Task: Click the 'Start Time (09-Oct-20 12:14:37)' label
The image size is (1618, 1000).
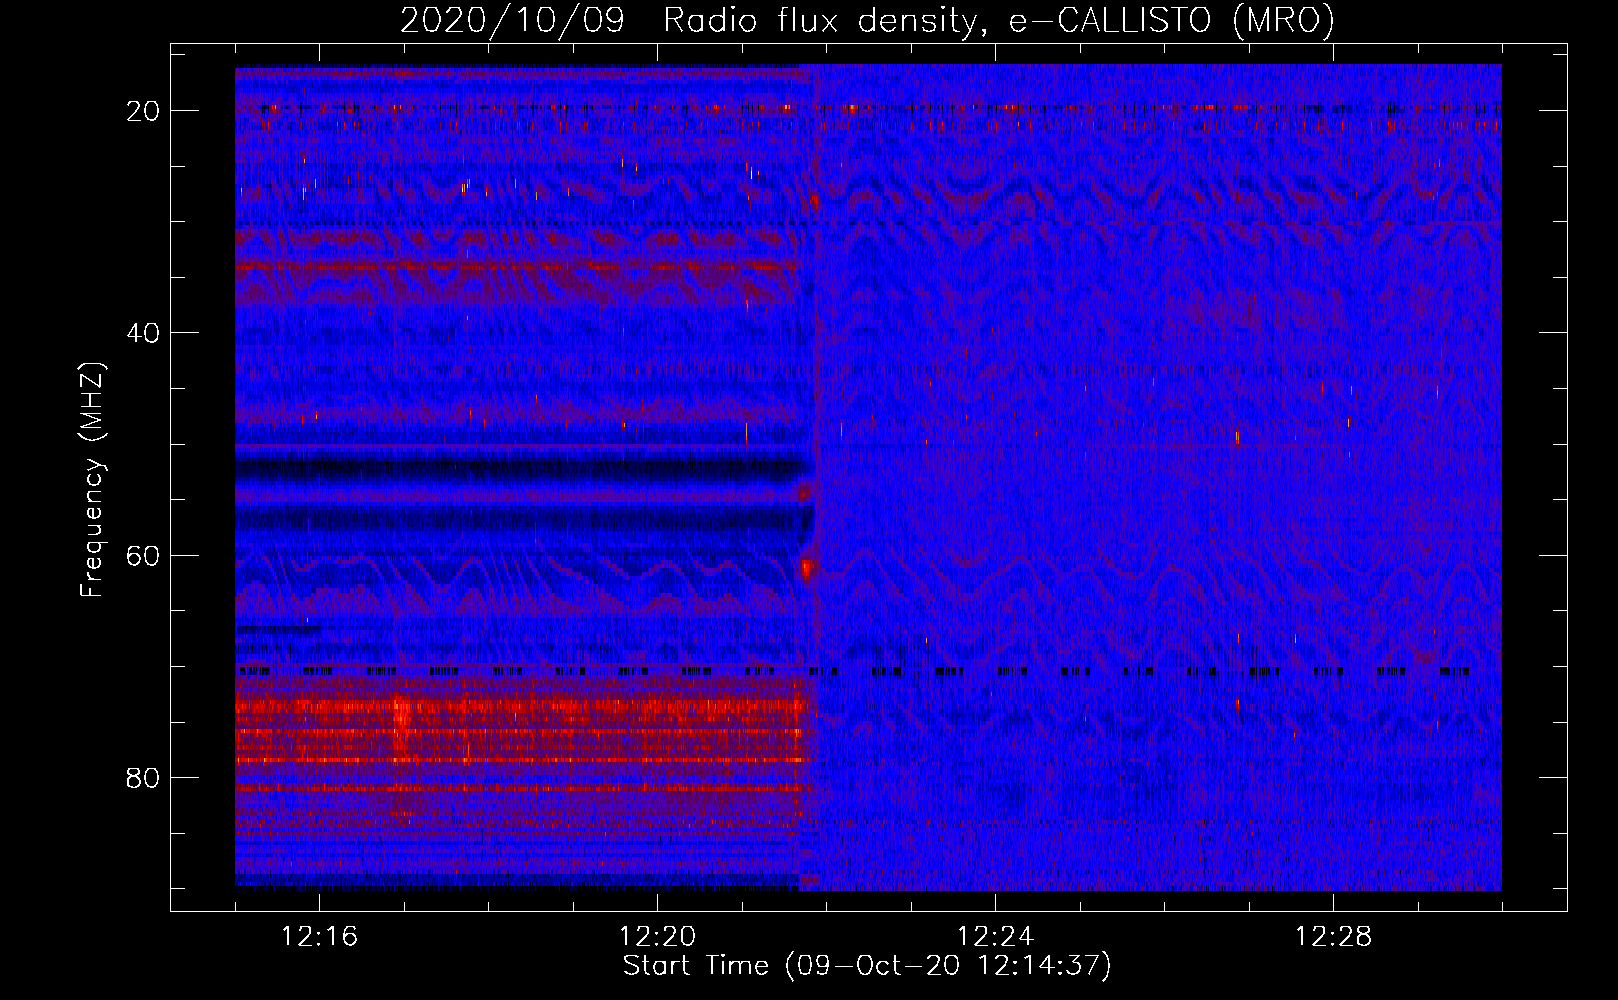Action: coord(867,966)
